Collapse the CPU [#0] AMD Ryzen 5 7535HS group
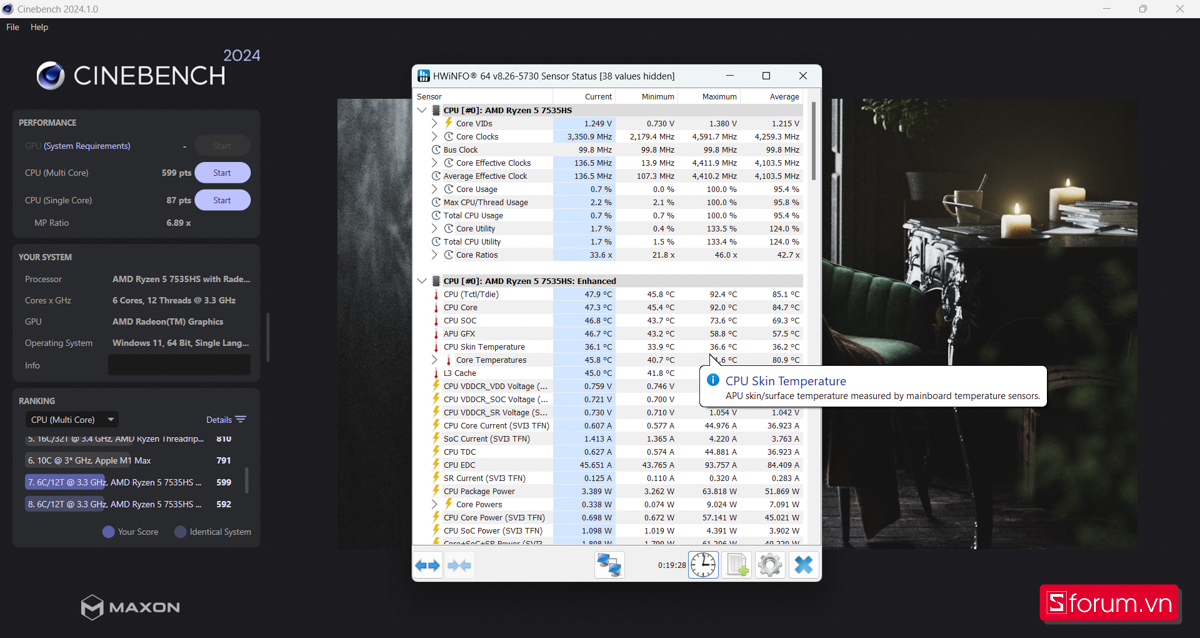This screenshot has width=1200, height=638. (422, 110)
